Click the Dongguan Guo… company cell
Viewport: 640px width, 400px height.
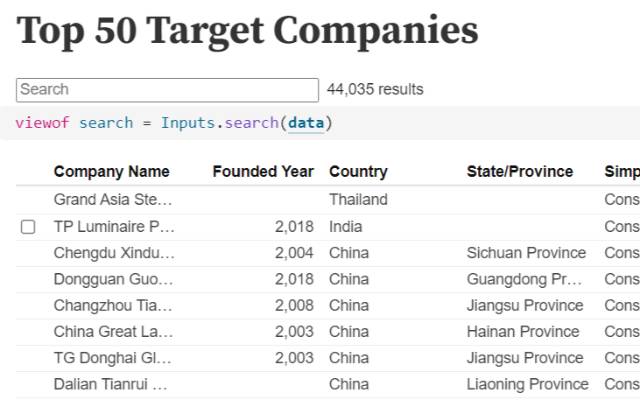114,279
